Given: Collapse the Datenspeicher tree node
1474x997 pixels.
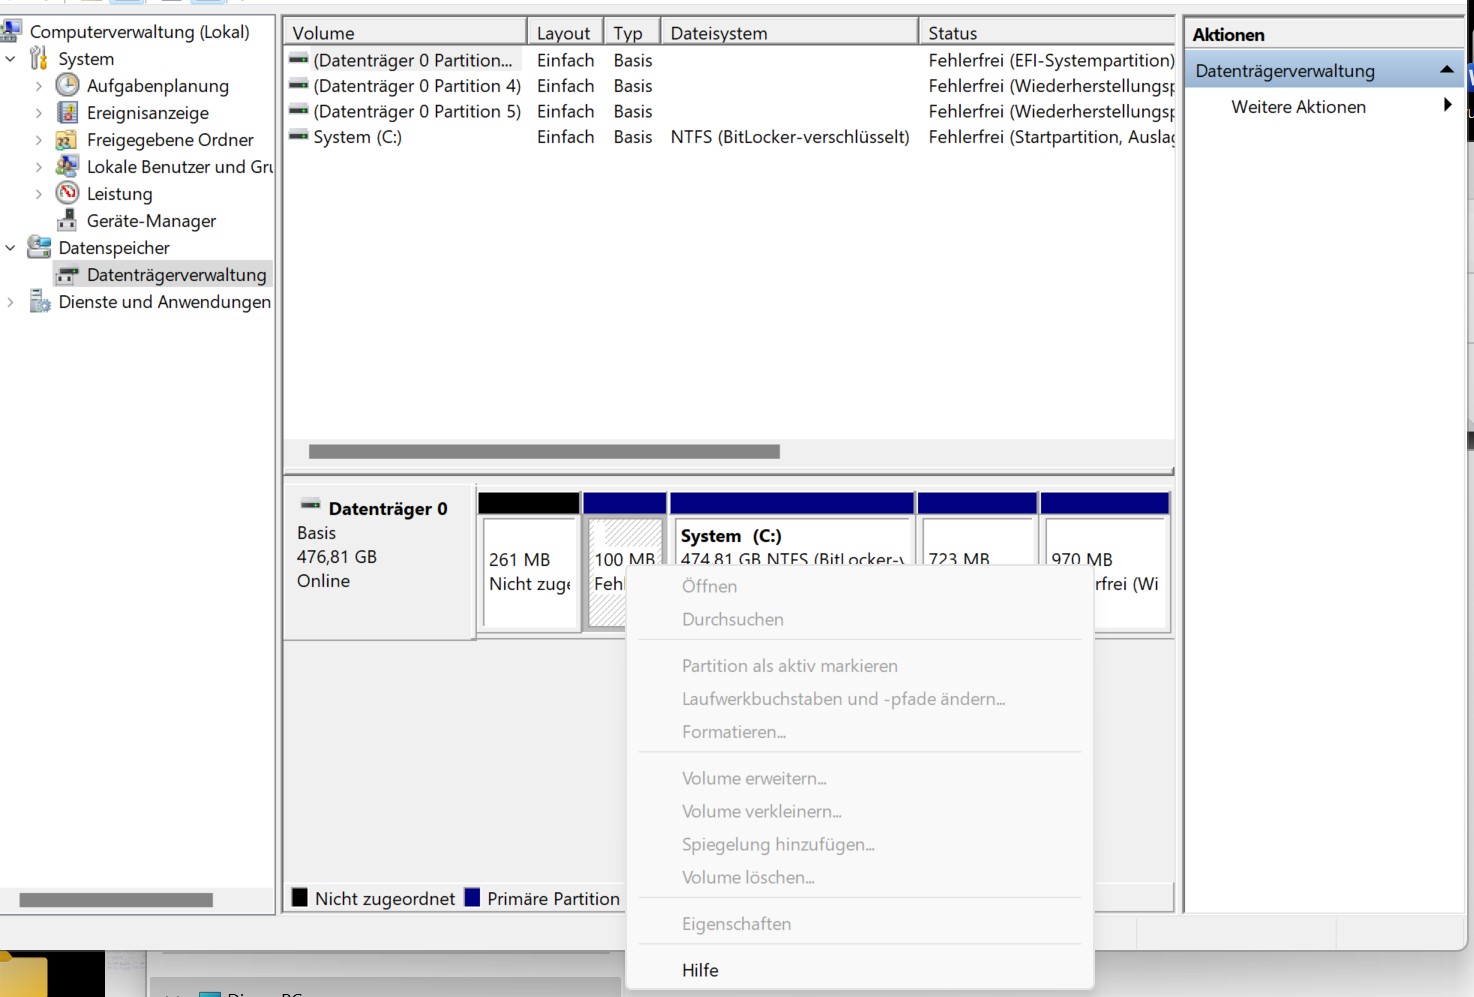Looking at the screenshot, I should click(11, 248).
